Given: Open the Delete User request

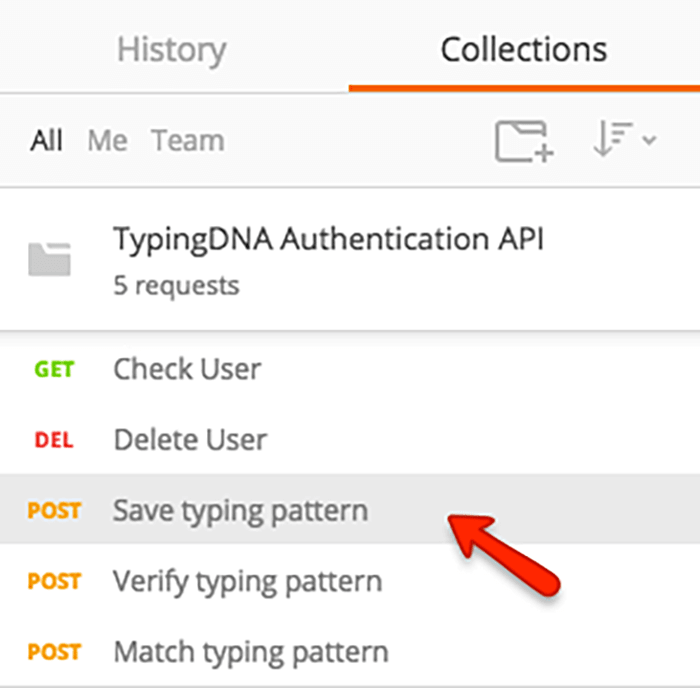Looking at the screenshot, I should click(x=350, y=440).
